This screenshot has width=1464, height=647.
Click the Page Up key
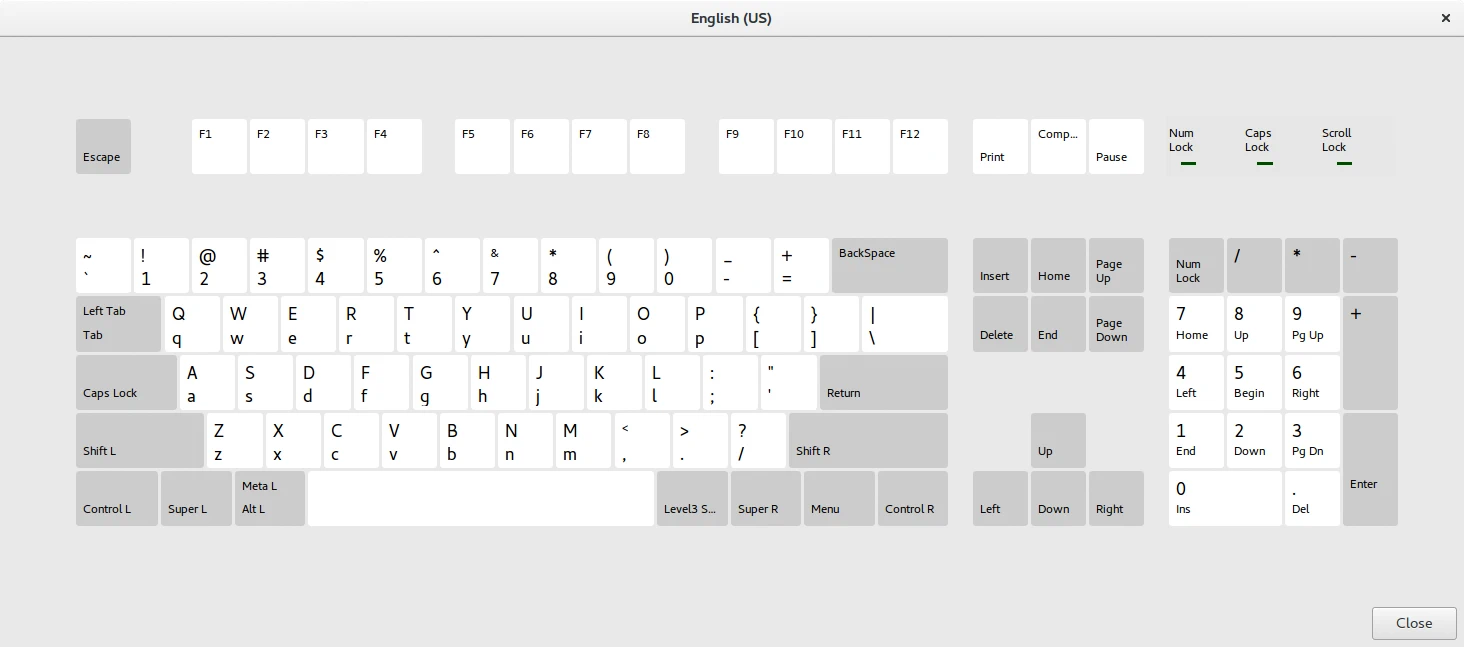(x=1115, y=265)
